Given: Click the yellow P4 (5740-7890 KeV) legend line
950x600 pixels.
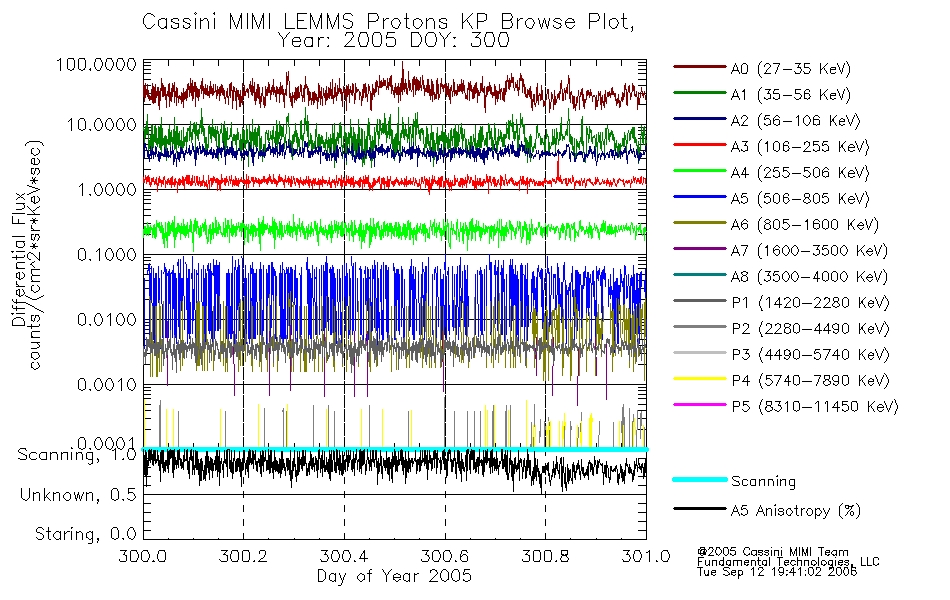Looking at the screenshot, I should coord(700,379).
